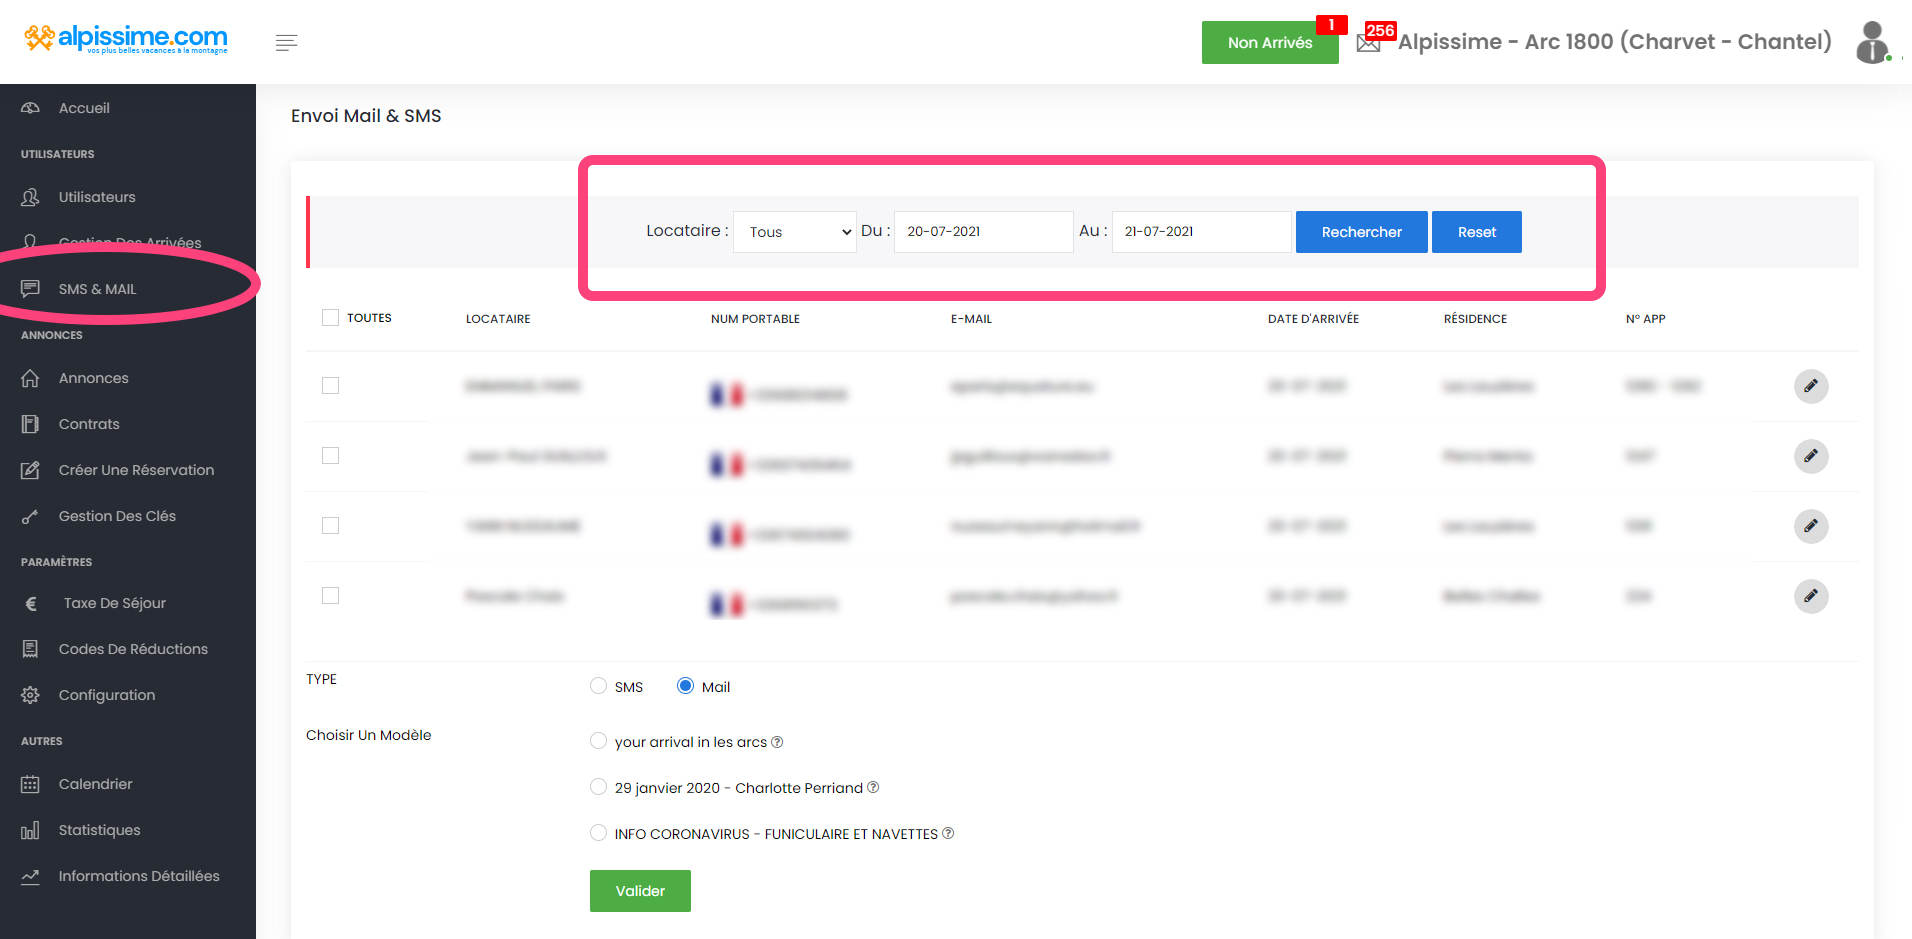This screenshot has width=1912, height=939.
Task: Click the Non Arrivés green button
Action: [x=1269, y=43]
